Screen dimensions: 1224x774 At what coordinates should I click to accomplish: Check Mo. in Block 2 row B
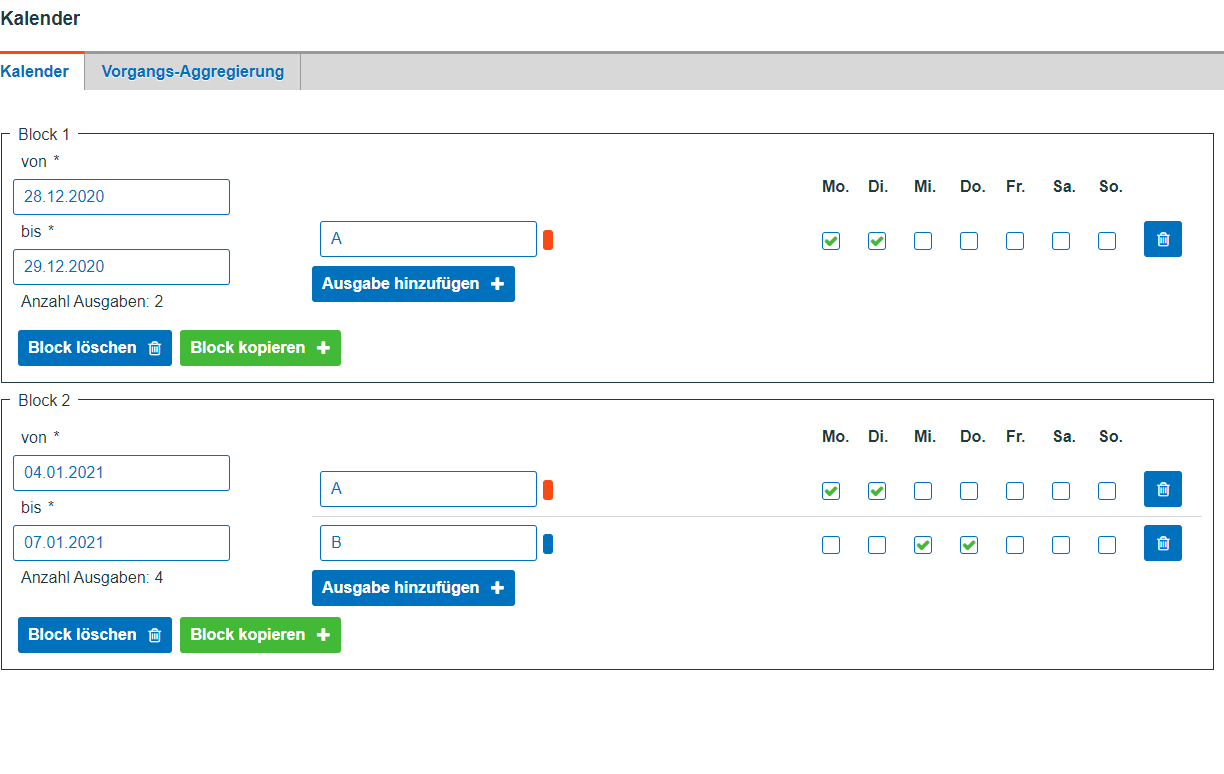coord(831,545)
